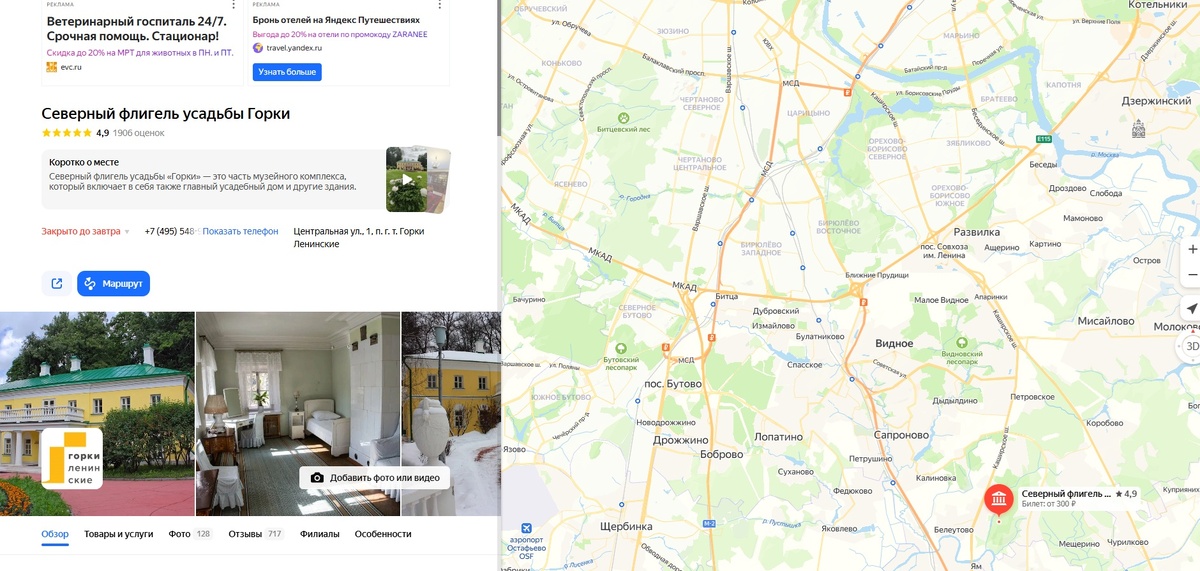Open the Фото tab
1200x571 pixels.
click(190, 534)
